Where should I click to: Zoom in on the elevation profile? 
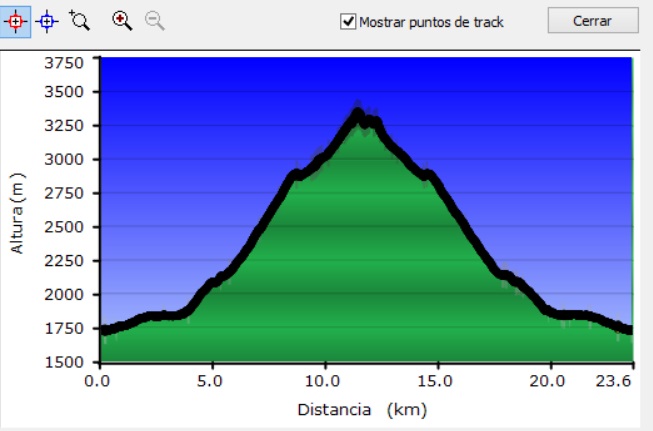122,21
